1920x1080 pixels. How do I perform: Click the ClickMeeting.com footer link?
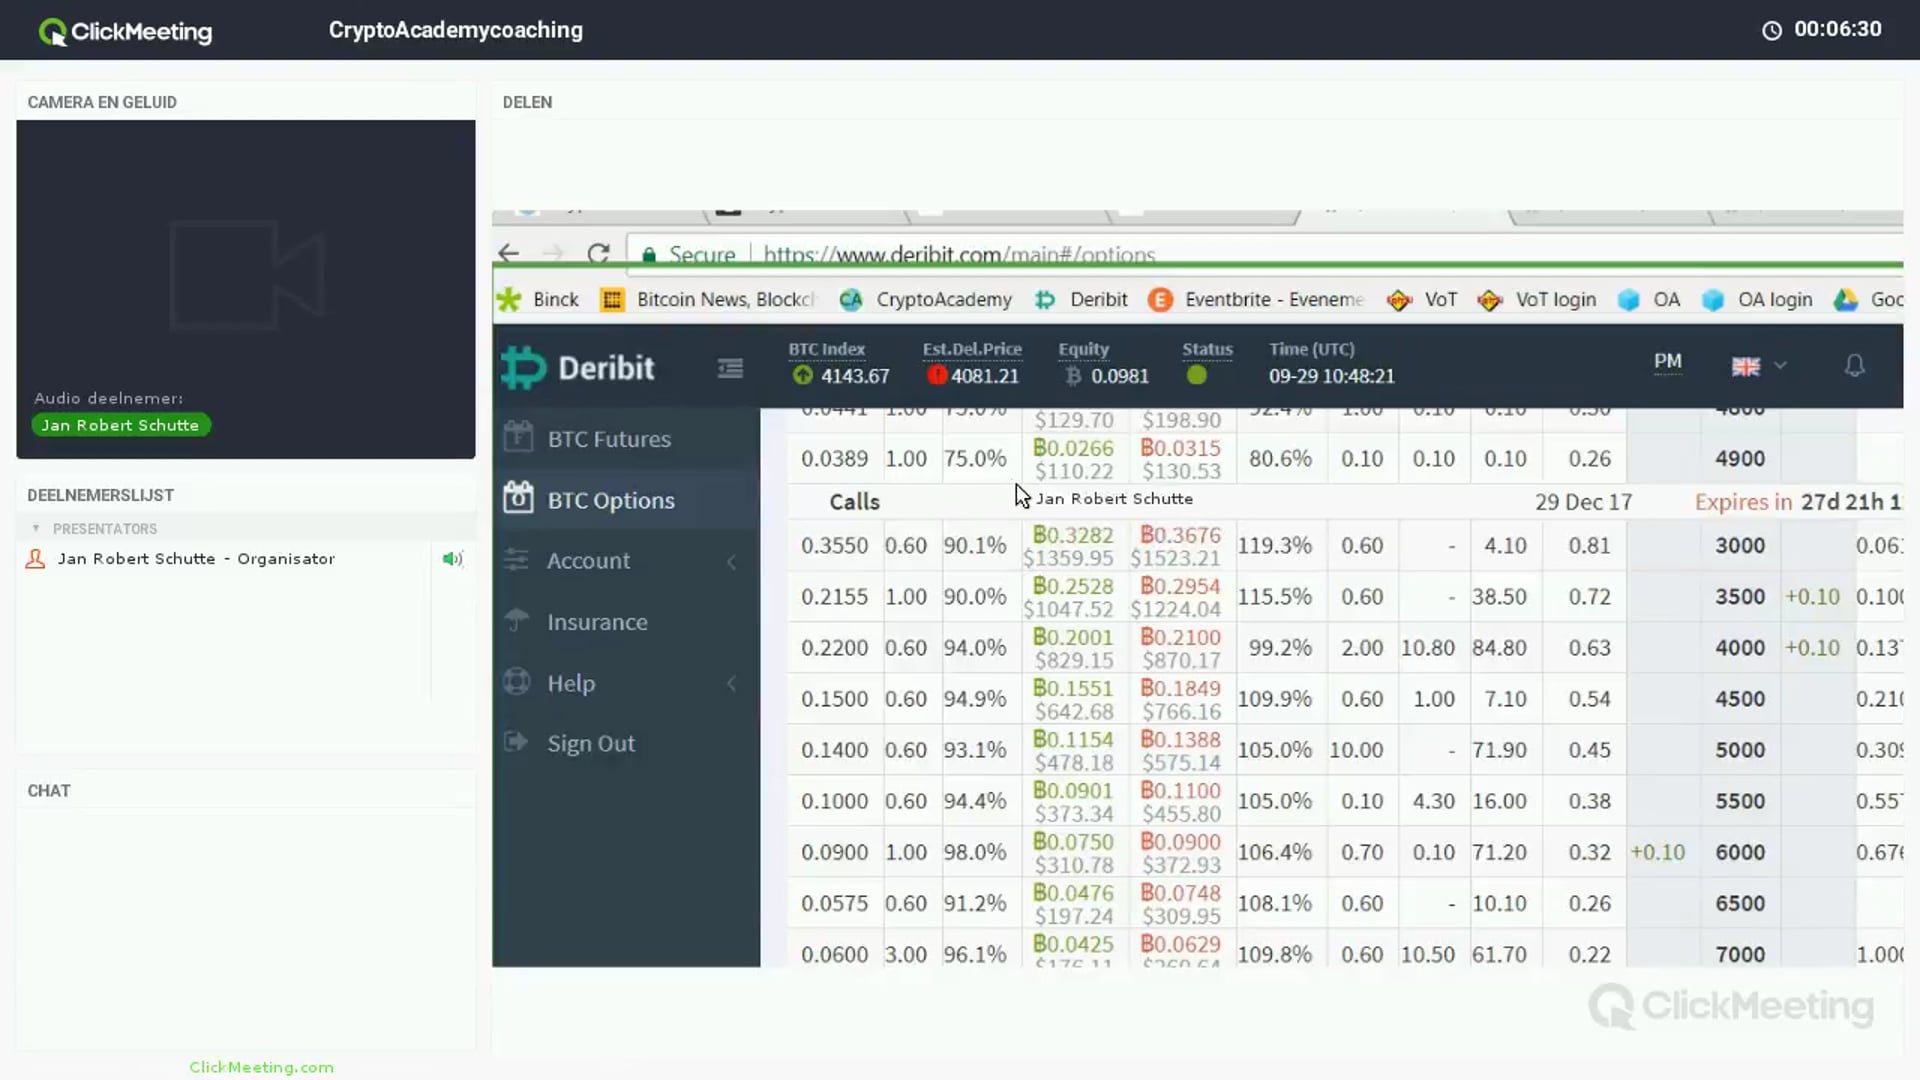pos(262,1067)
